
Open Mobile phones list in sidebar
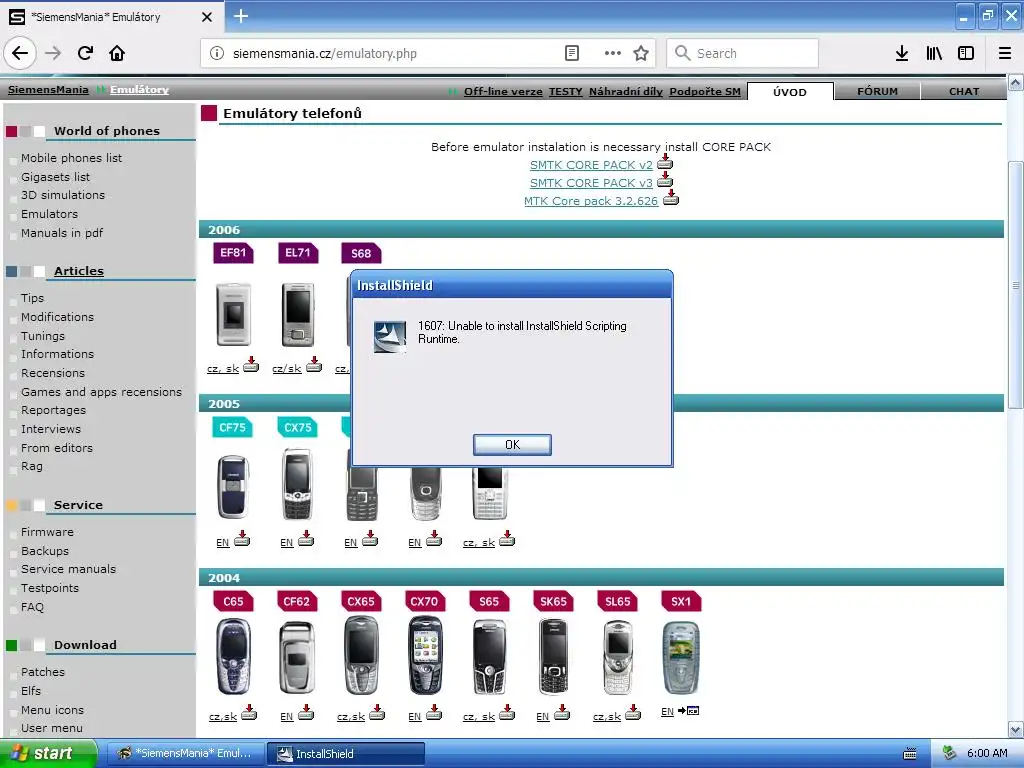coord(71,158)
